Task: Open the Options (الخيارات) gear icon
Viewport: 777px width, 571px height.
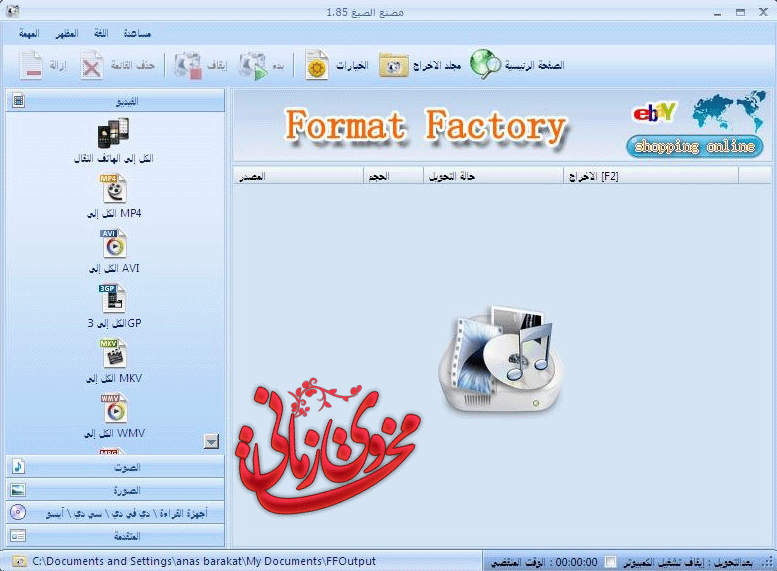Action: click(x=317, y=65)
